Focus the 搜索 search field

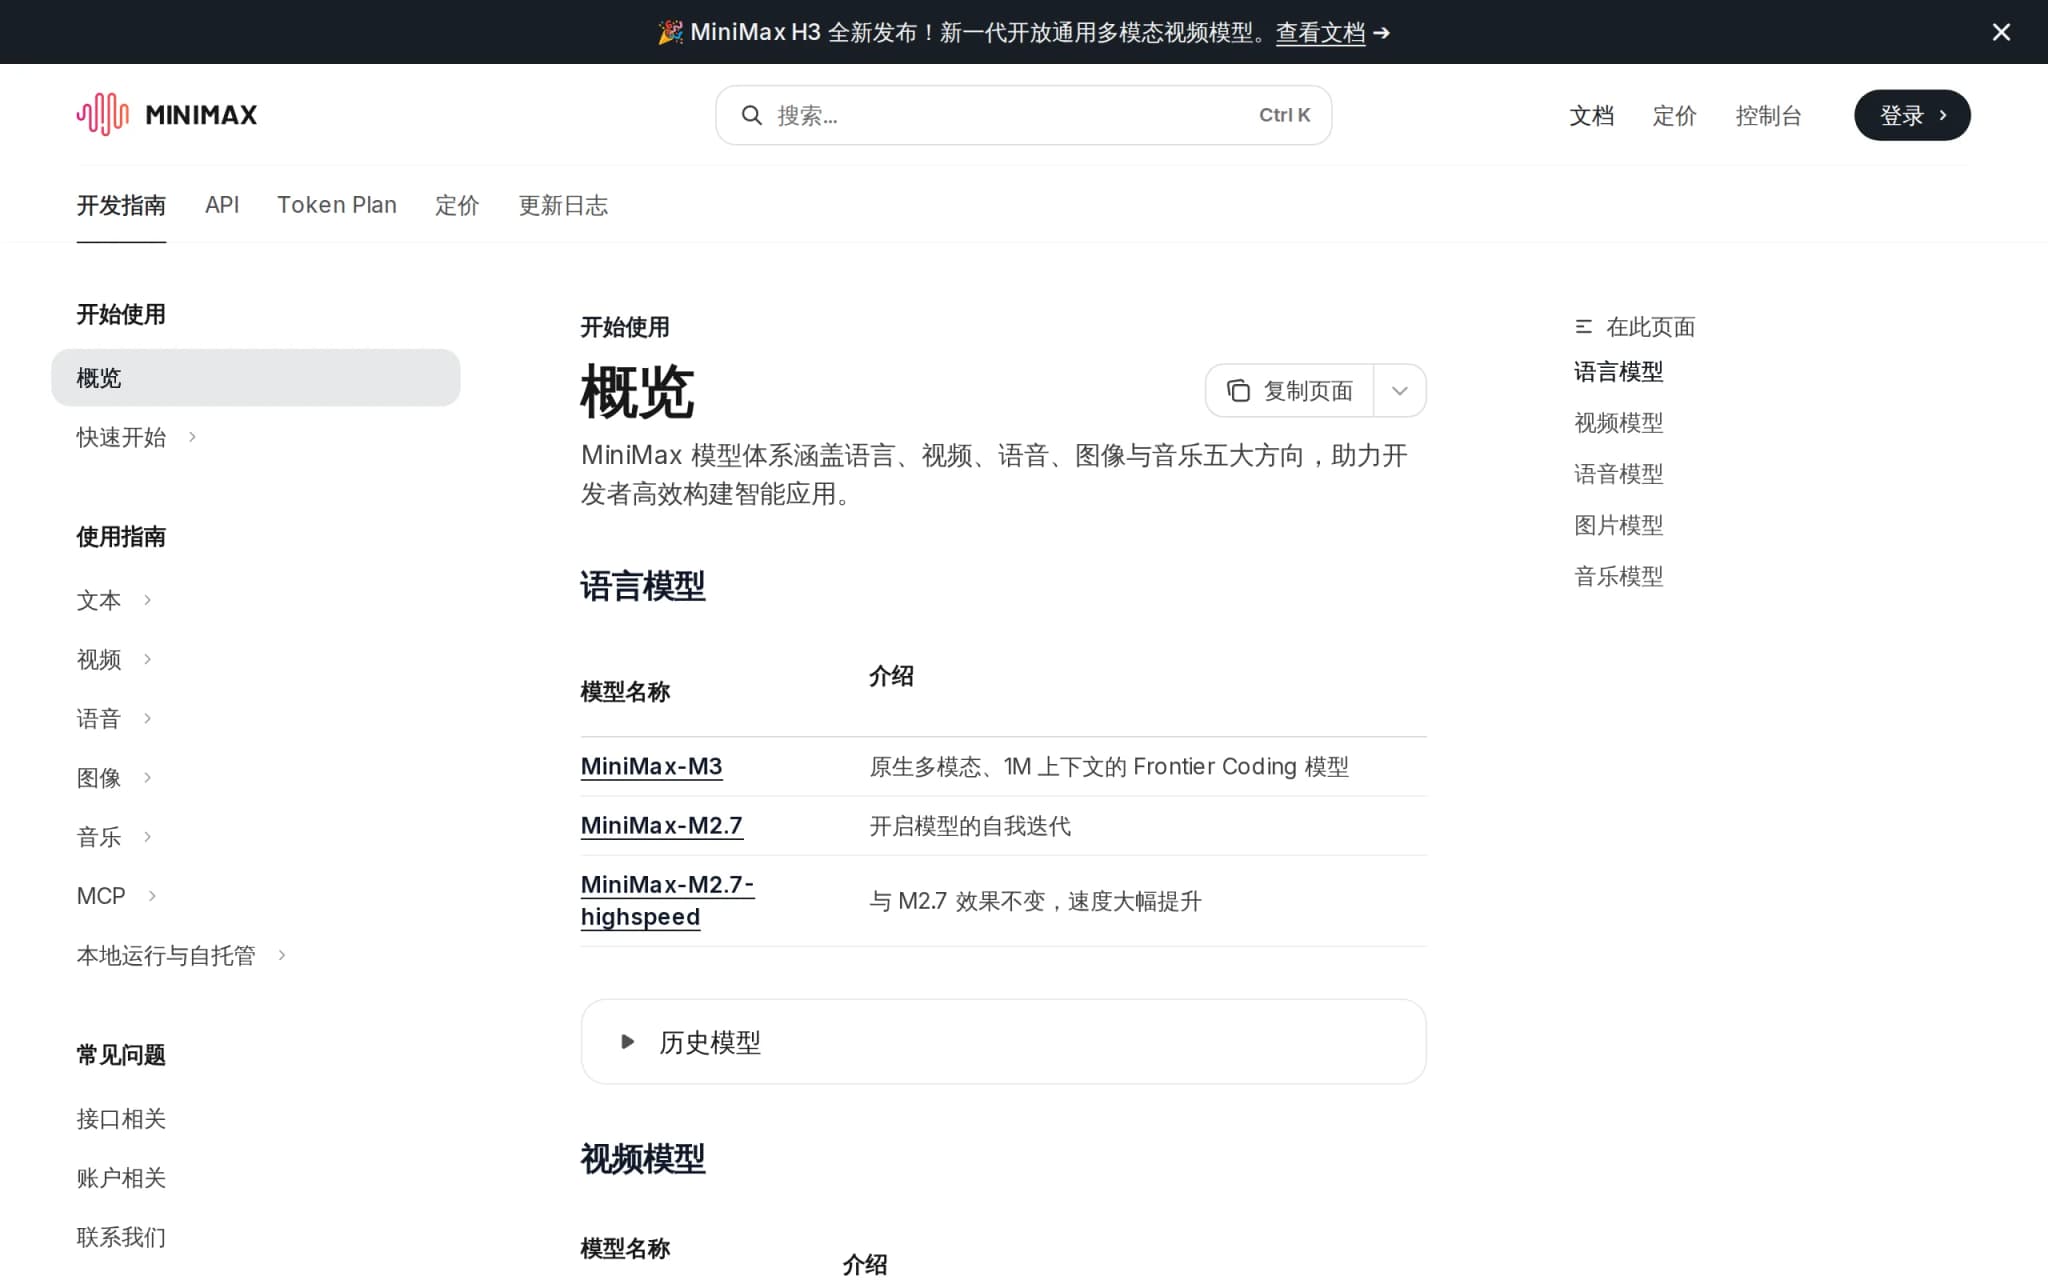pyautogui.click(x=1023, y=115)
